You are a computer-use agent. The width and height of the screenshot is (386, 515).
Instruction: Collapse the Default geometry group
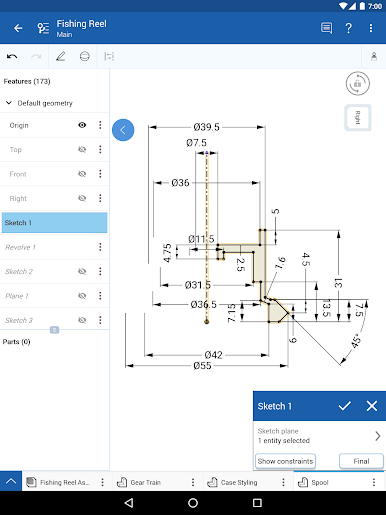click(x=9, y=103)
